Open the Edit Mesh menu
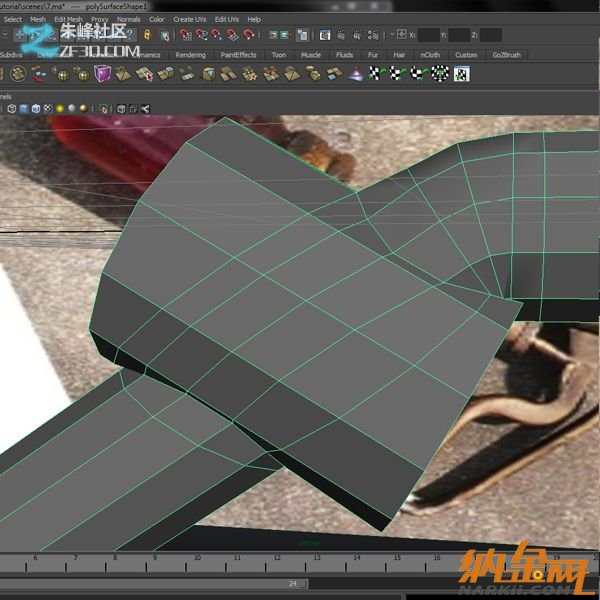600x600 pixels. 68,20
